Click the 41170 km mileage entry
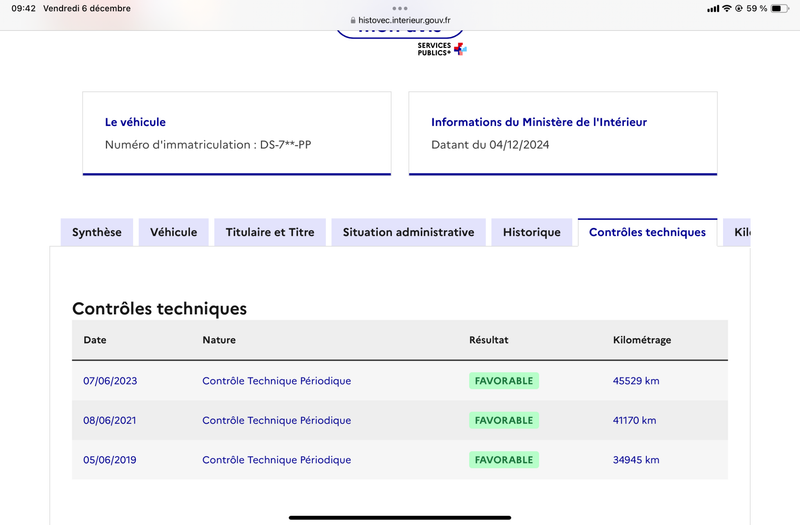This screenshot has height=525, width=800. coord(634,420)
